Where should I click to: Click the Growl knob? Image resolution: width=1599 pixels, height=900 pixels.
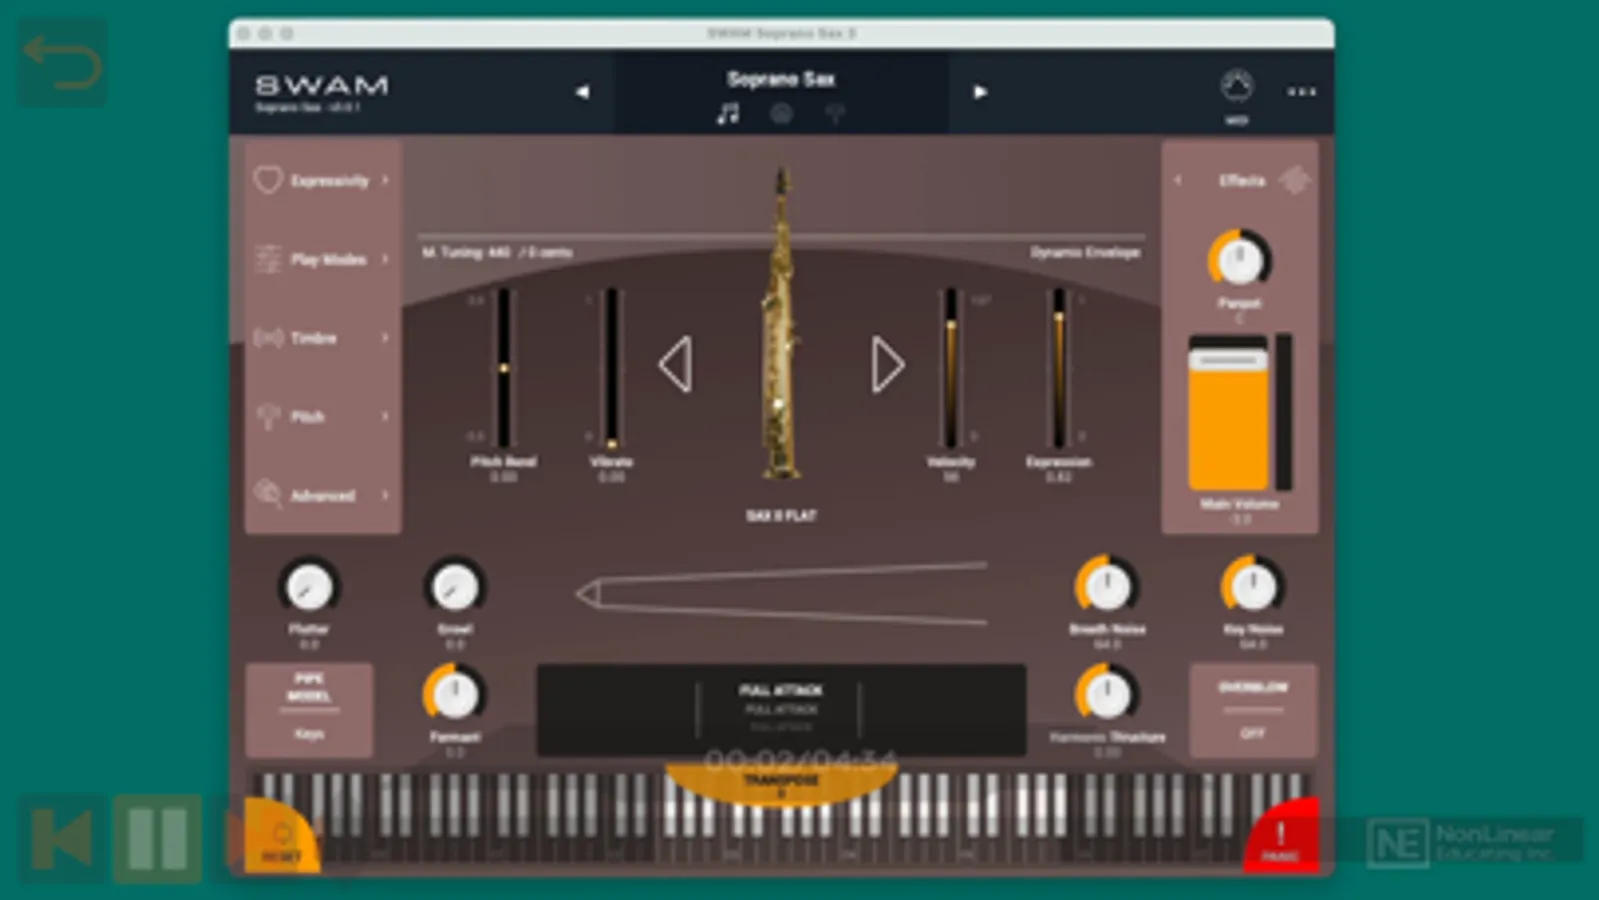(455, 587)
